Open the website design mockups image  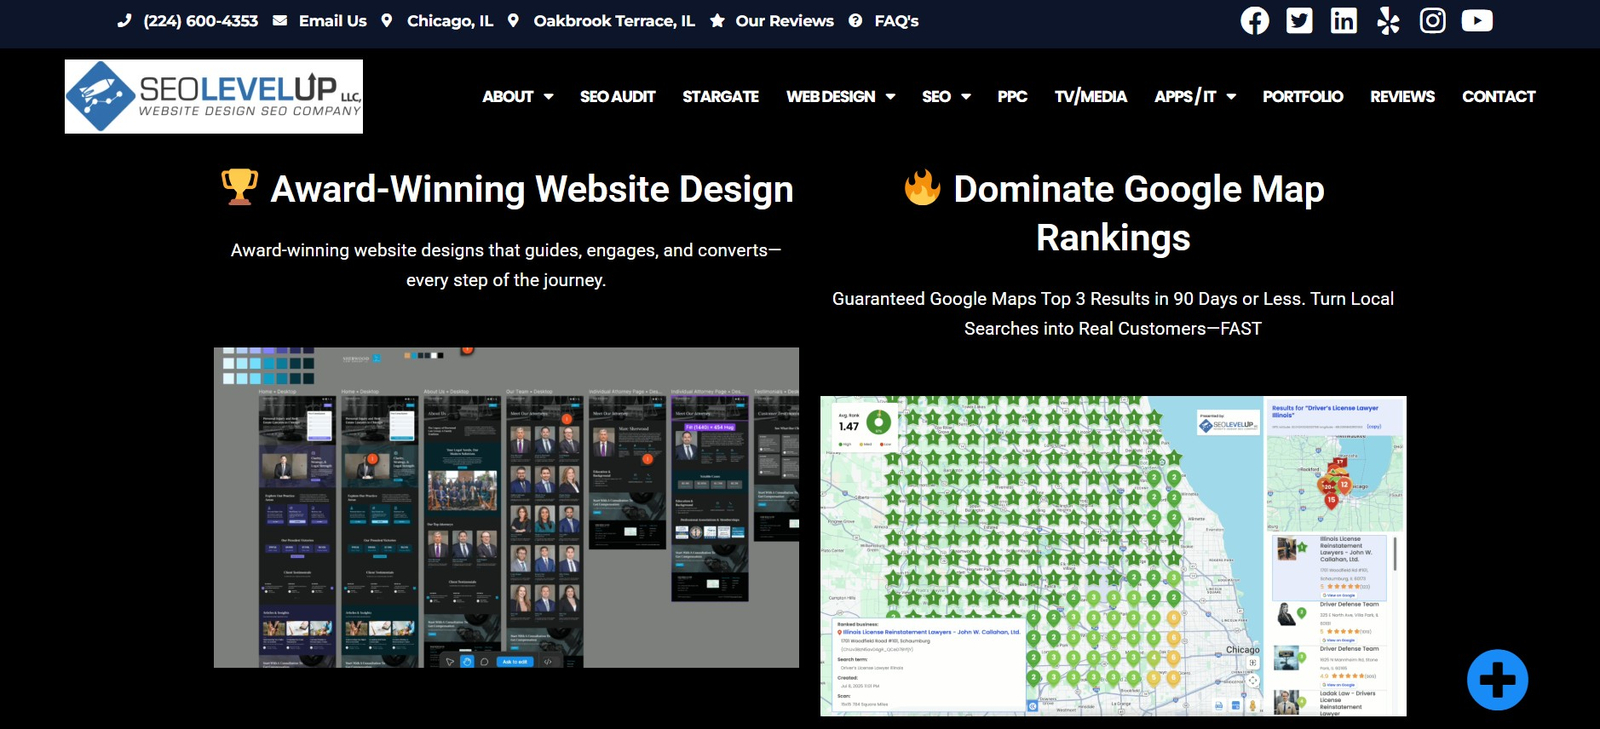[x=506, y=507]
